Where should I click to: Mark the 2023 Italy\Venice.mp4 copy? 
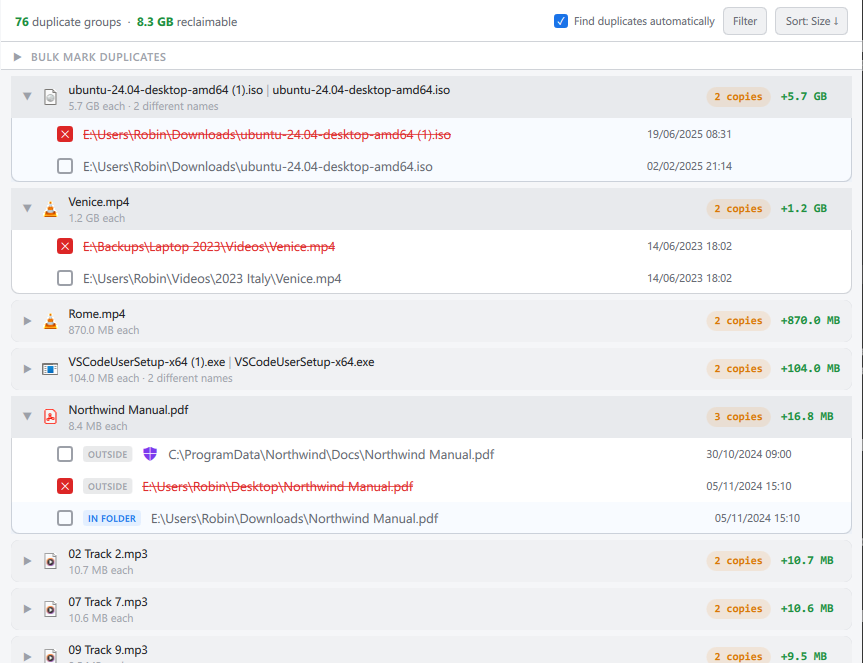coord(65,278)
